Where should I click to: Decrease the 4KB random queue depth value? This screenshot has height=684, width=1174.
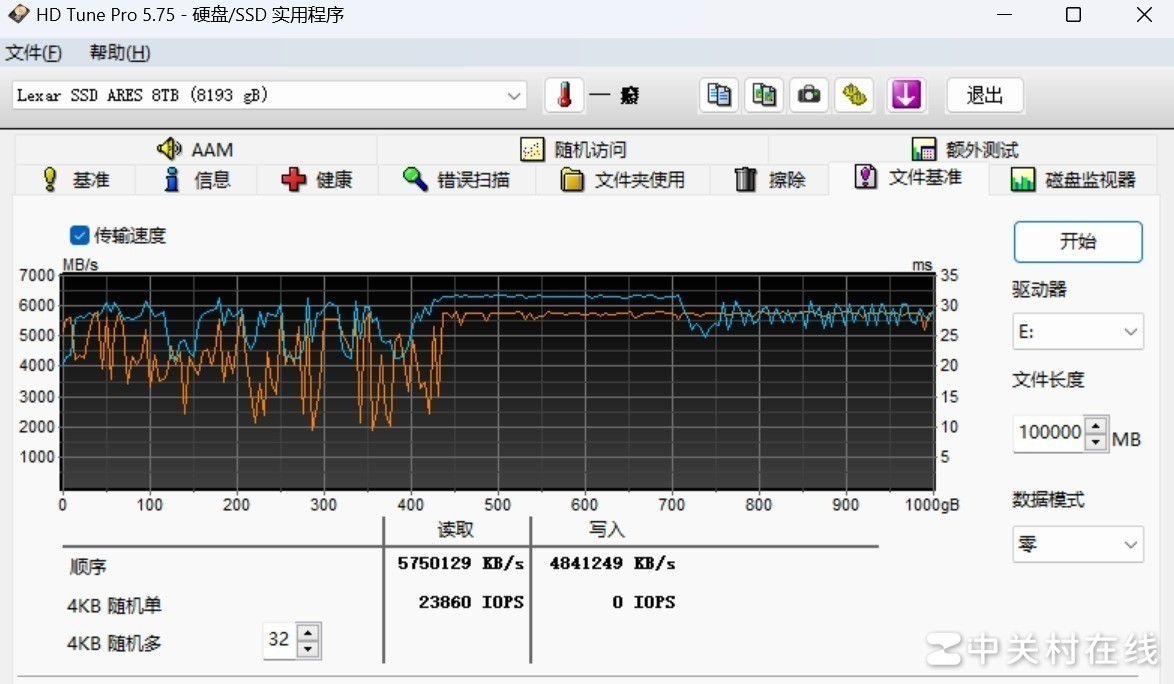click(x=309, y=649)
